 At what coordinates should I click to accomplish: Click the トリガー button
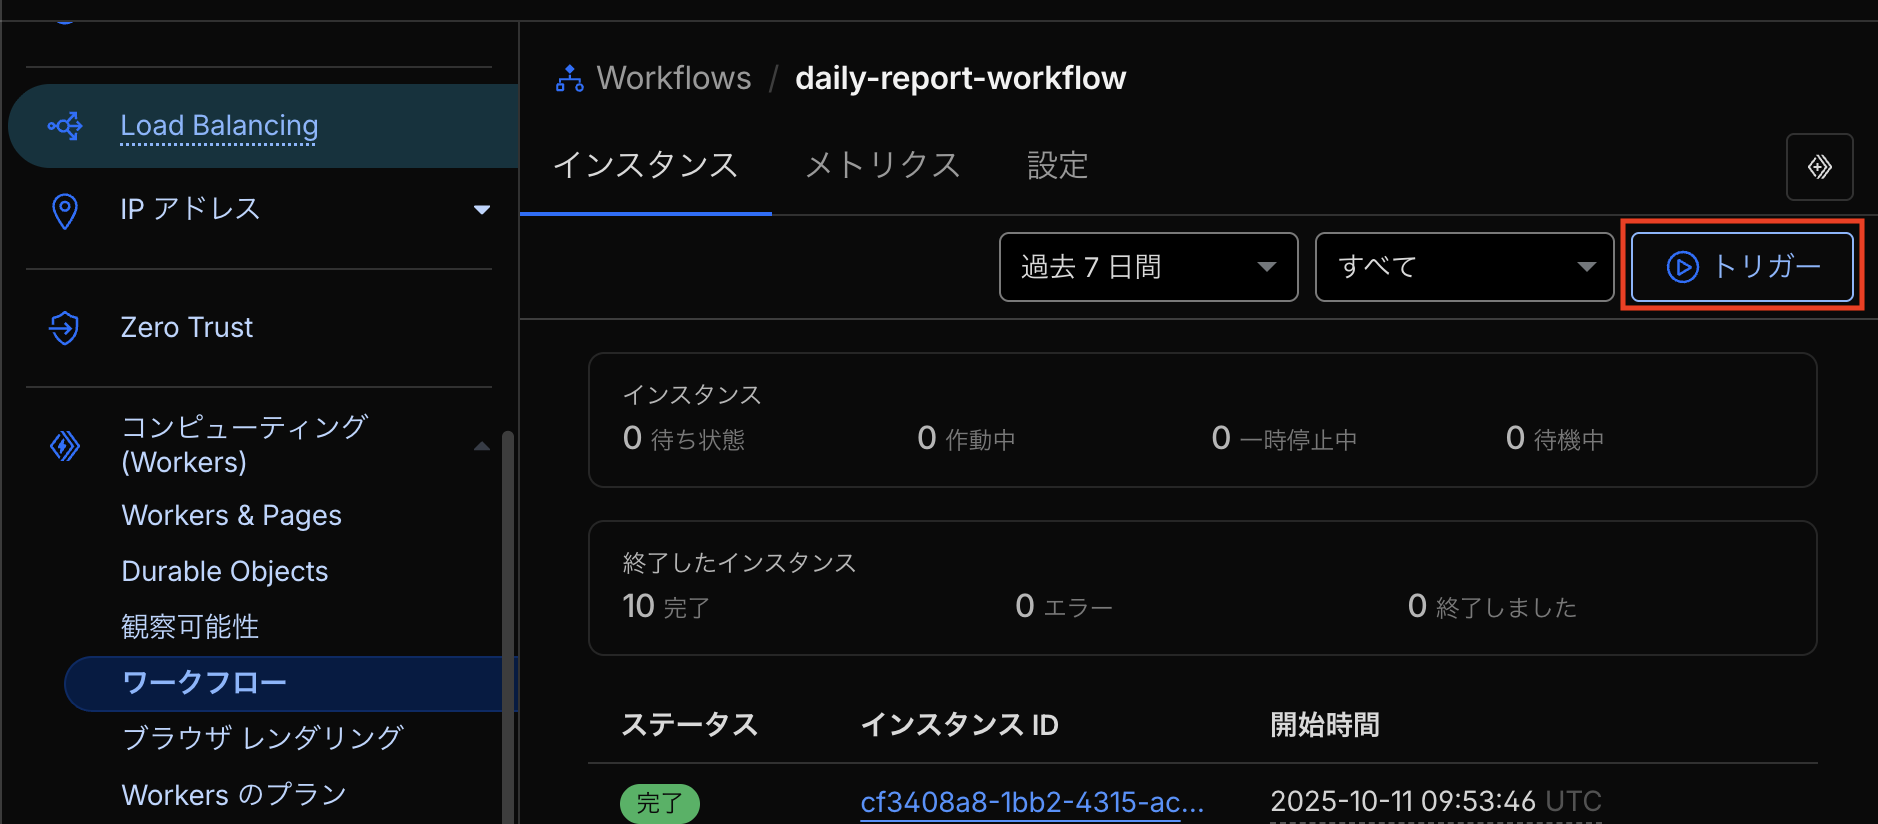pos(1742,267)
